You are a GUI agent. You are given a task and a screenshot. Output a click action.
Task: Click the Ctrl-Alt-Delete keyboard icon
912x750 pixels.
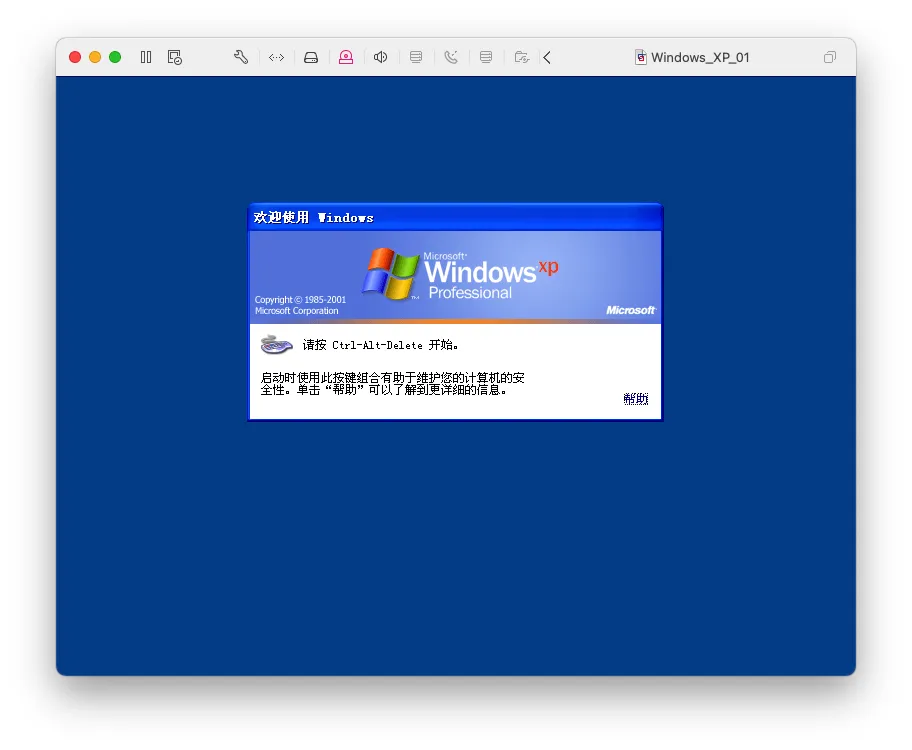(x=276, y=344)
